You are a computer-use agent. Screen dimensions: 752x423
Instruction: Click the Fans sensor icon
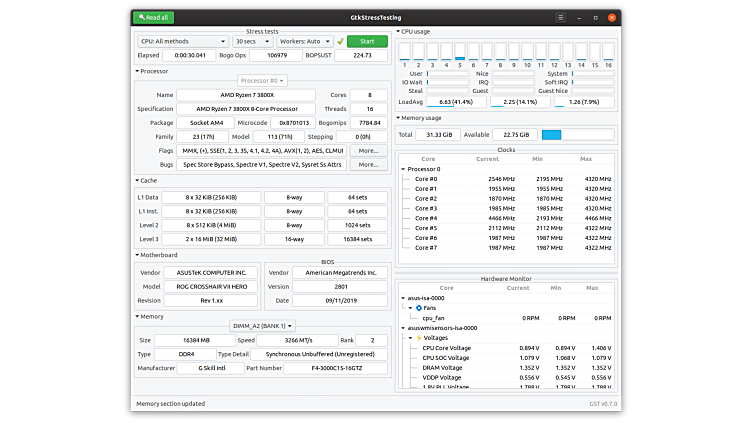(418, 307)
